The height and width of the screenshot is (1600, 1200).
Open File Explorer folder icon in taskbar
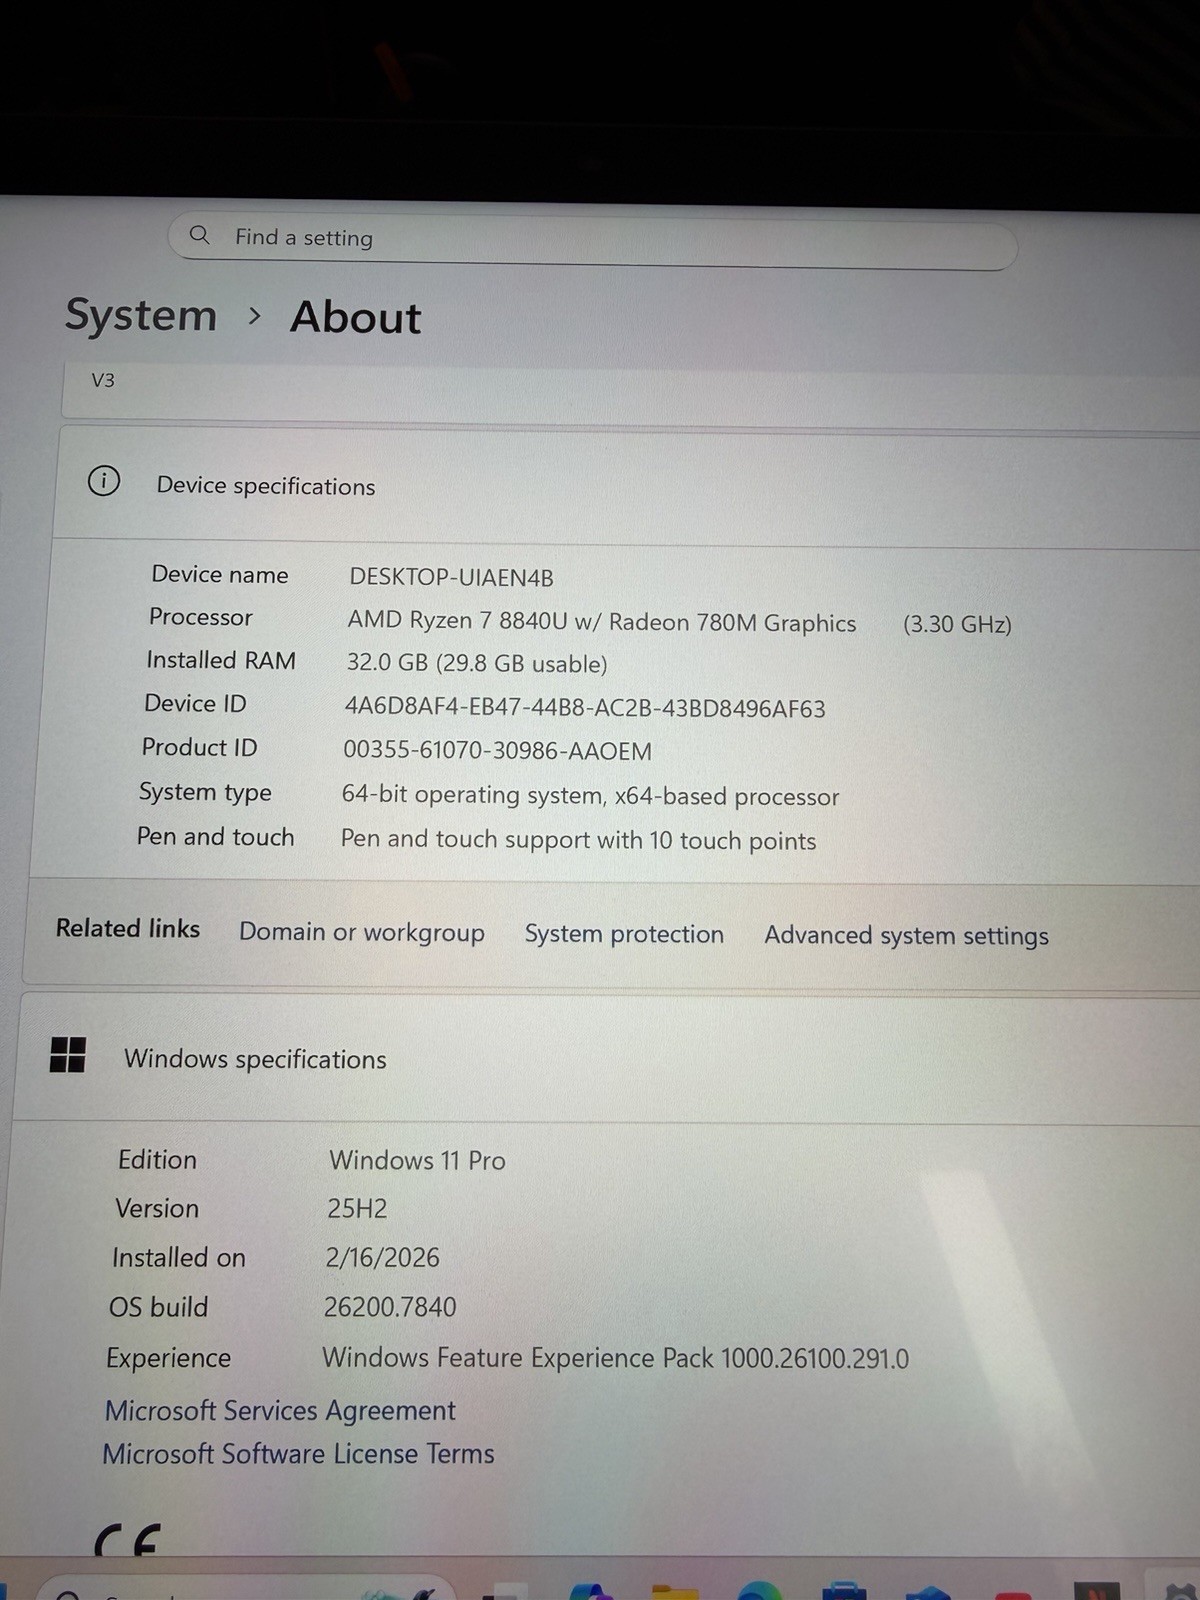click(x=675, y=1591)
